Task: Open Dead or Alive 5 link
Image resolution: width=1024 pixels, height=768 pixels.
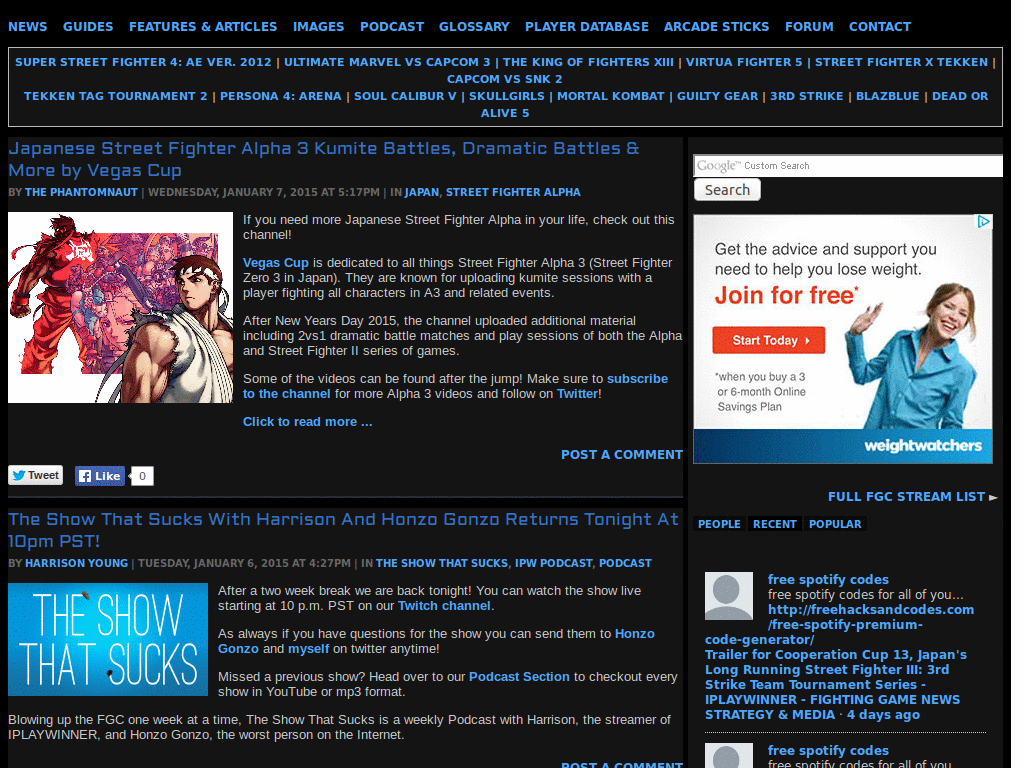Action: pyautogui.click(x=960, y=96)
